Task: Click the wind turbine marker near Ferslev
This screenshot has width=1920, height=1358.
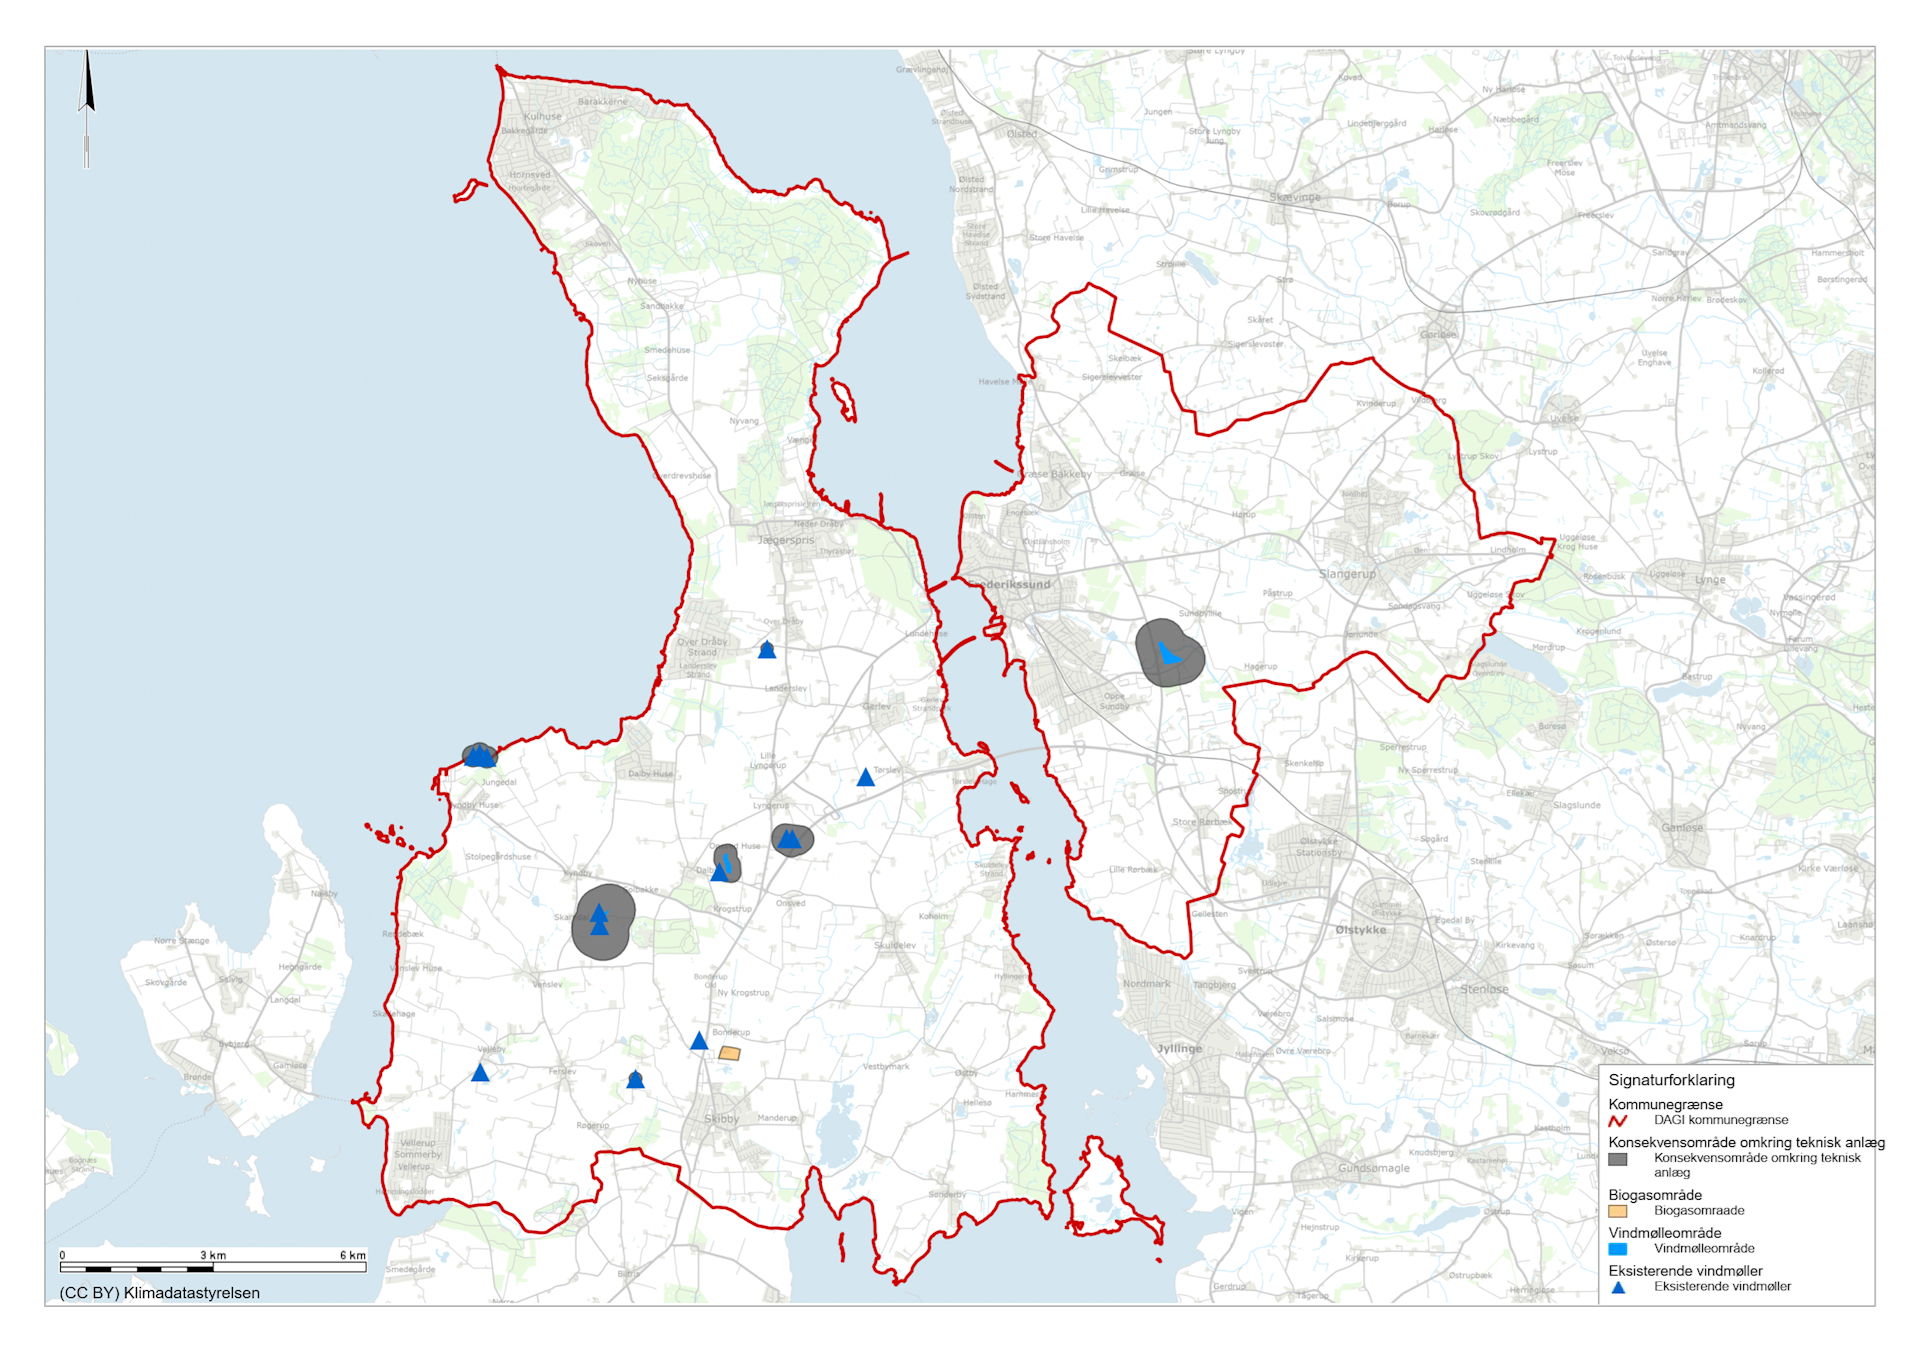Action: 635,1080
